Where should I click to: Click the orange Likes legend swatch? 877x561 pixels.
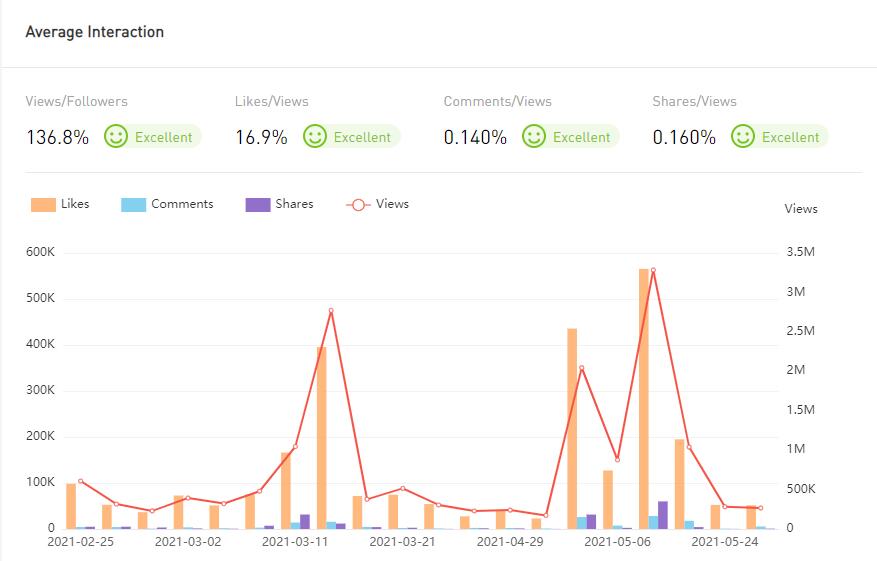(43, 204)
